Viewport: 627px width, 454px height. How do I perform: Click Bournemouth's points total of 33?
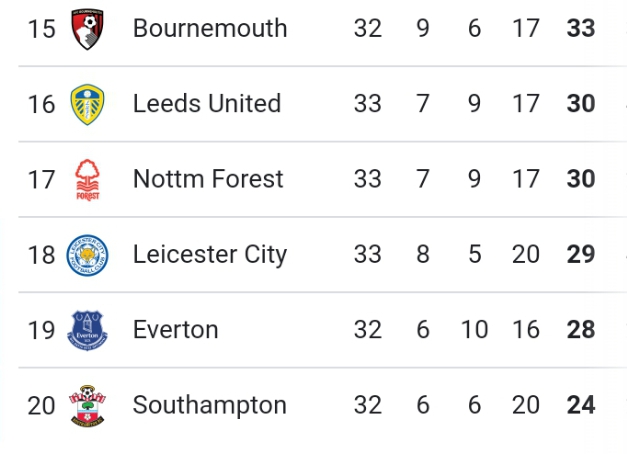click(x=581, y=29)
